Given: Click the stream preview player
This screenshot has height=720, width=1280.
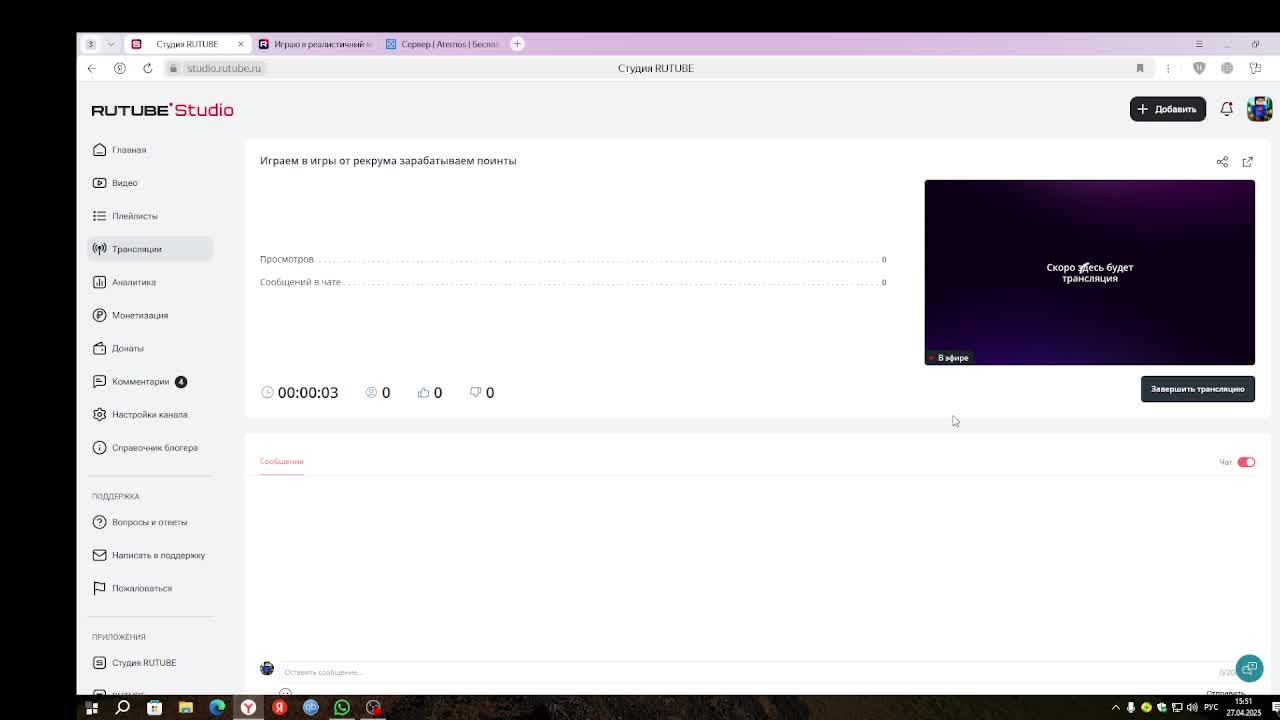Looking at the screenshot, I should 1089,272.
